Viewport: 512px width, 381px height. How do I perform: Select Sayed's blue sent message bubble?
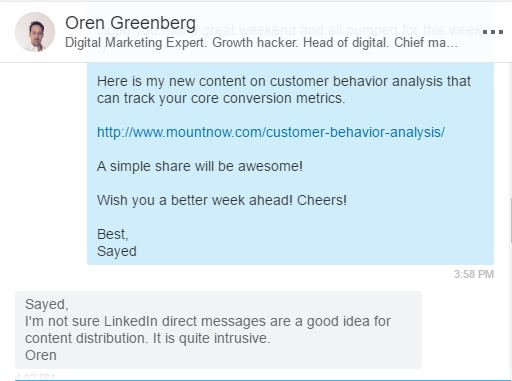tap(290, 163)
